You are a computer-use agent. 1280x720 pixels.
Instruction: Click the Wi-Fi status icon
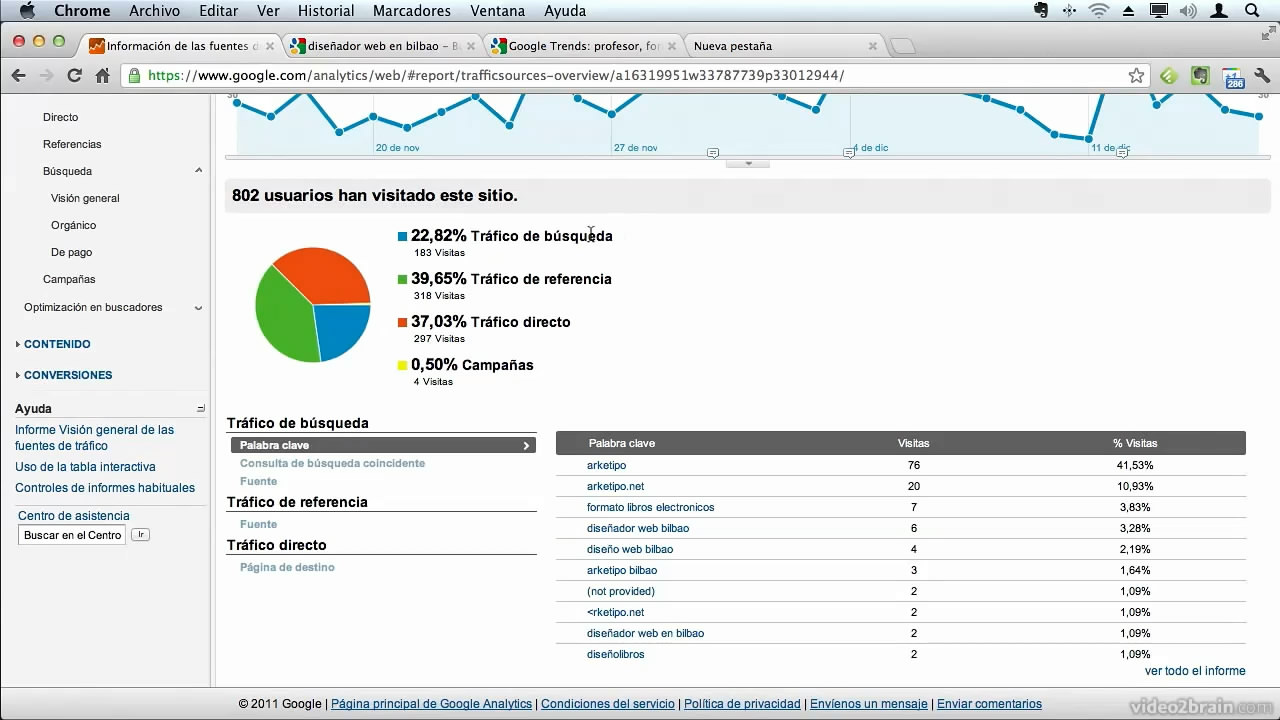[x=1099, y=10]
